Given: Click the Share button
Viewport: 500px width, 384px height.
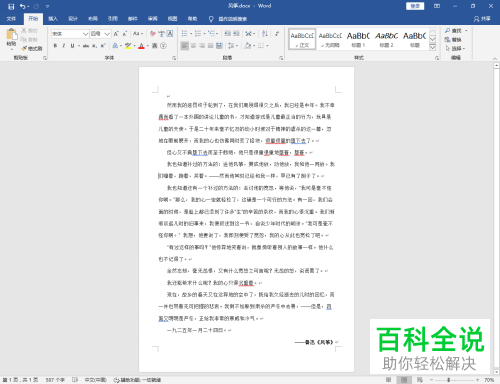Looking at the screenshot, I should click(482, 19).
